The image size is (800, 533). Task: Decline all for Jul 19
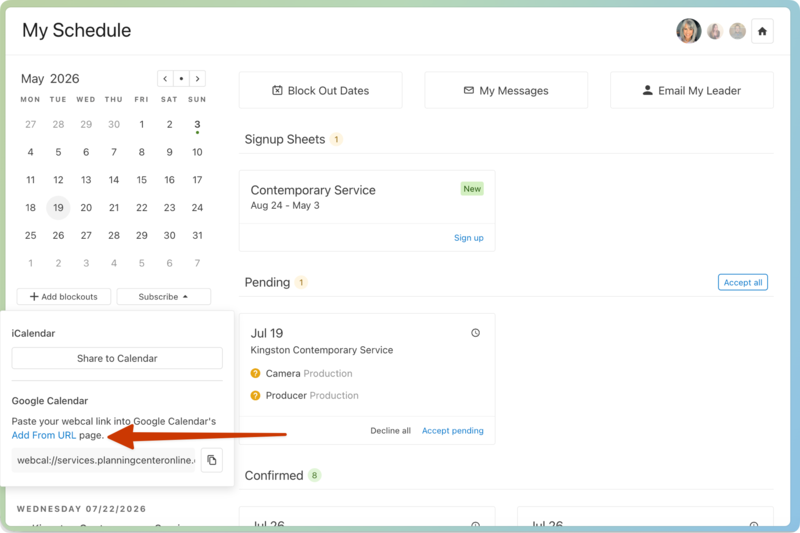tap(390, 430)
